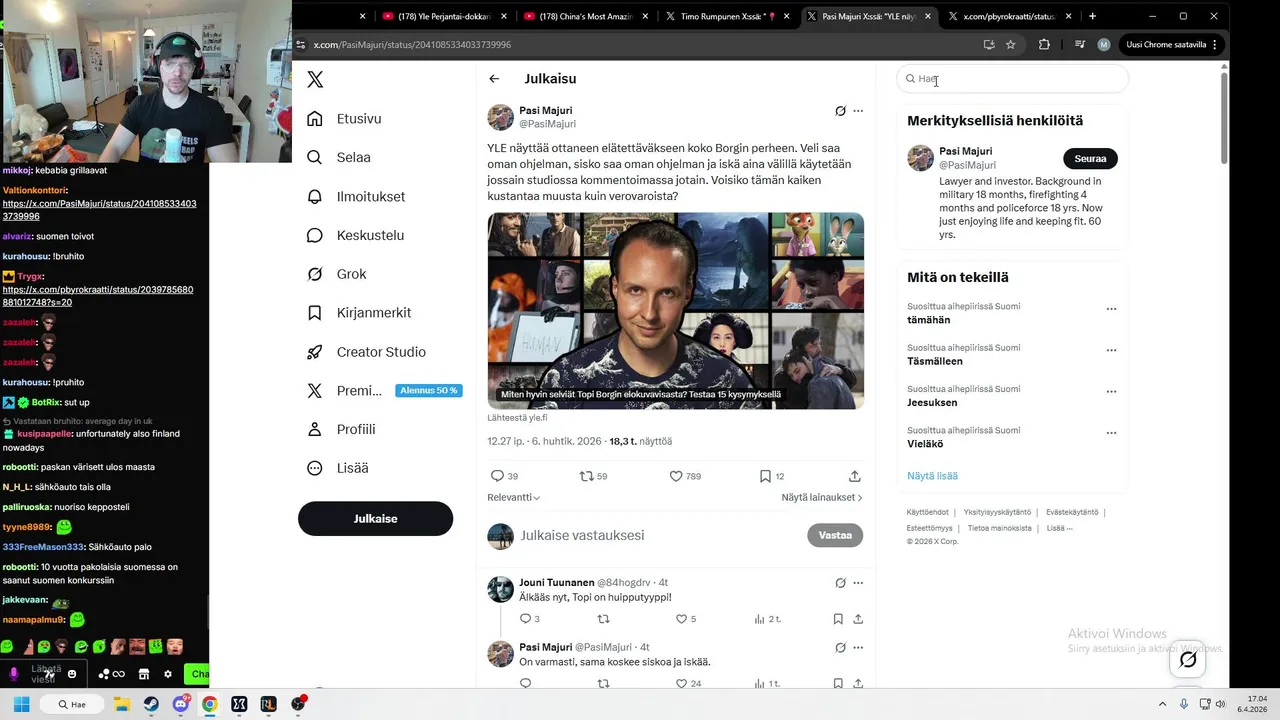Open Steam from the Windows taskbar

[x=150, y=704]
